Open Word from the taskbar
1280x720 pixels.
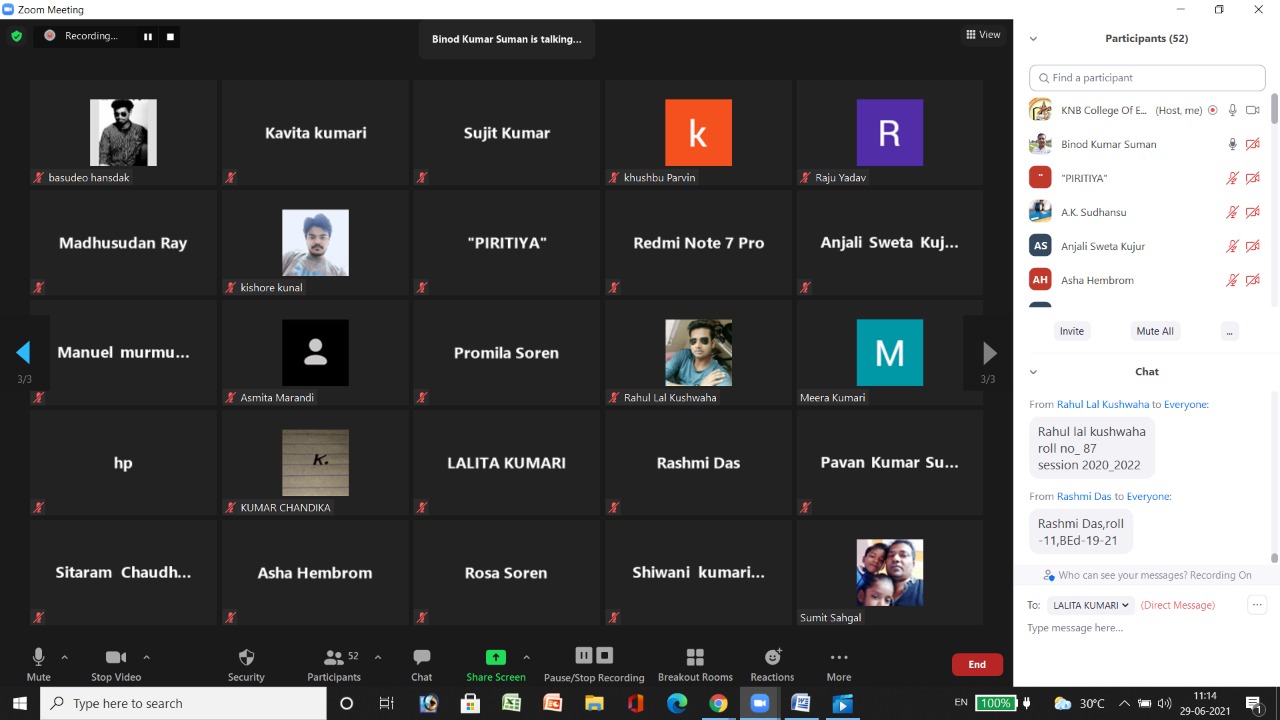pyautogui.click(x=801, y=703)
